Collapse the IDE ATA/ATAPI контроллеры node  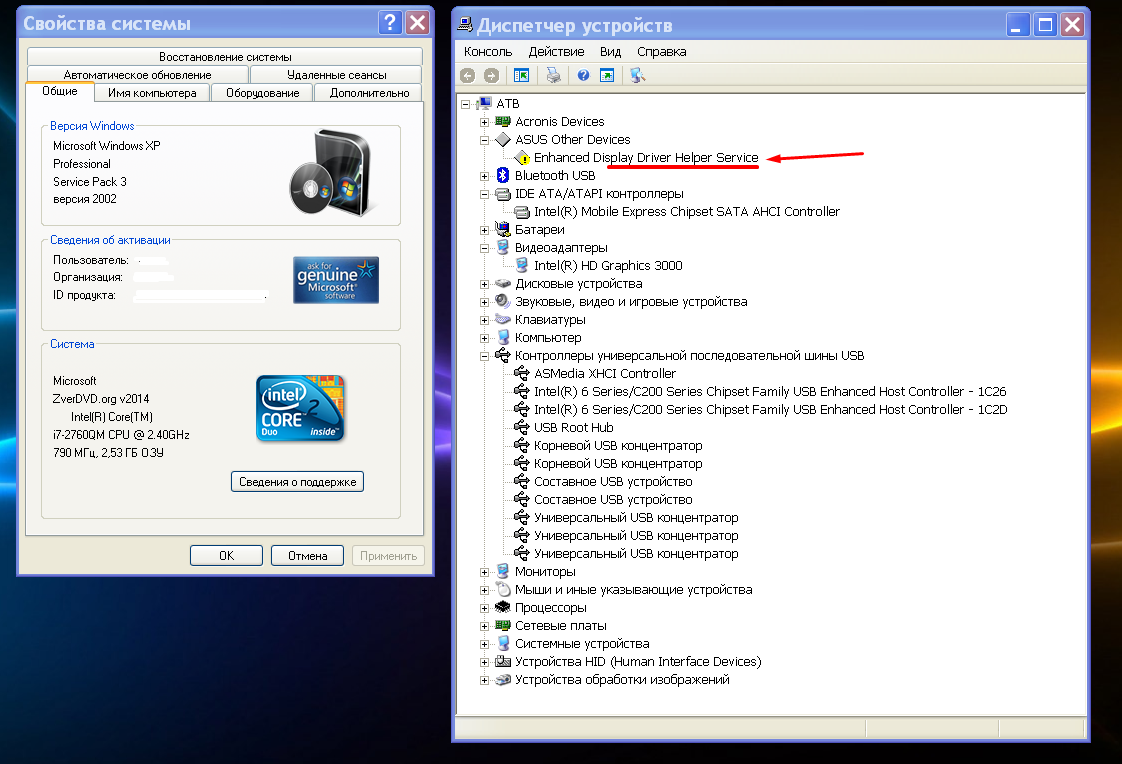[484, 194]
